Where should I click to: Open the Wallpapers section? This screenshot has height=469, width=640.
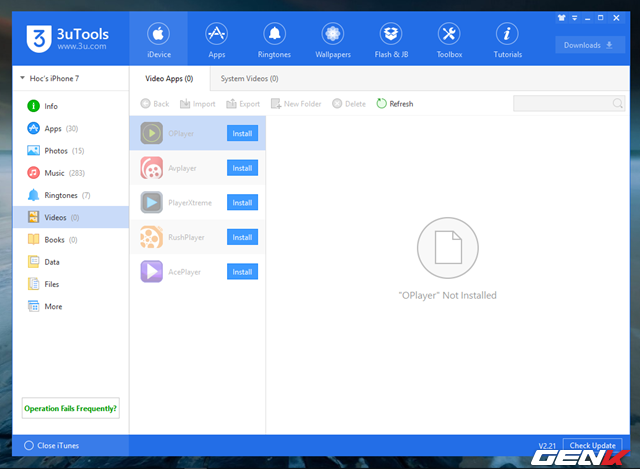tap(333, 39)
